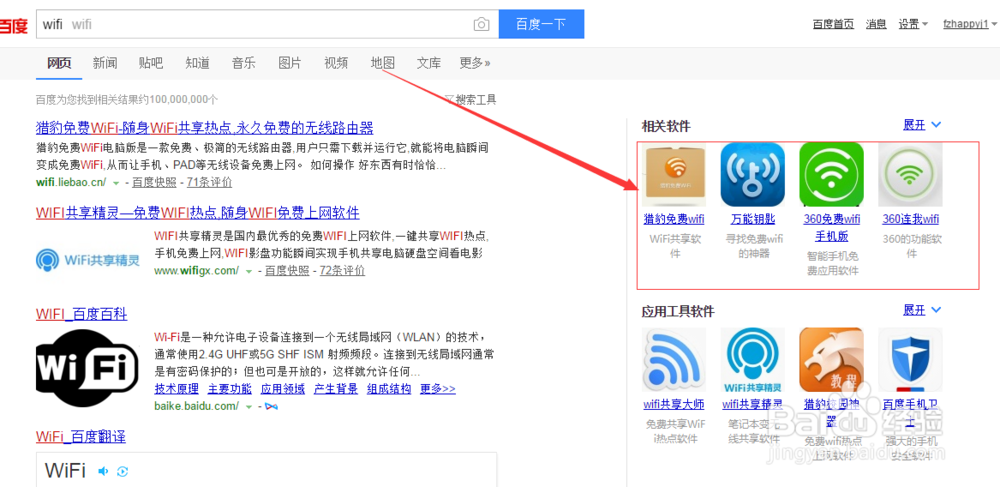Open the WIFI共享精灵—免费WIFI热点 result title

point(198,212)
